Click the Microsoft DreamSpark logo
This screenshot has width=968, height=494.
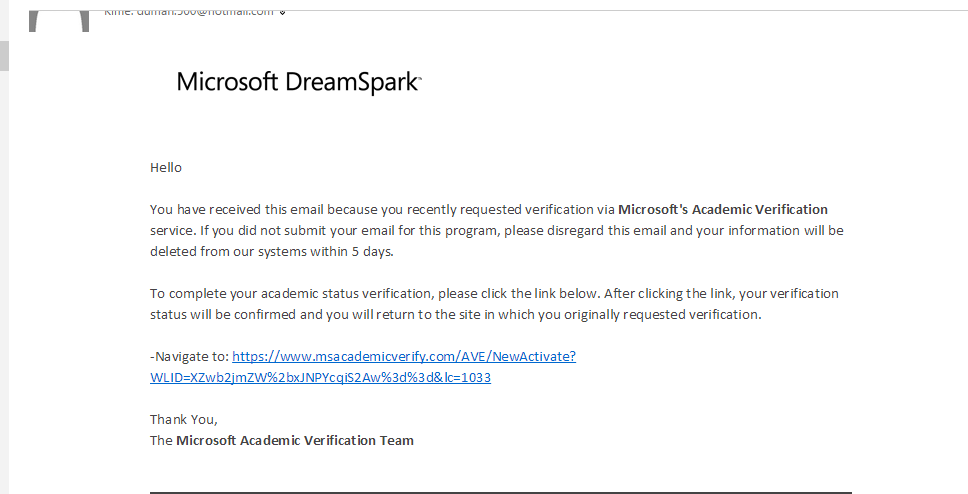click(x=297, y=82)
